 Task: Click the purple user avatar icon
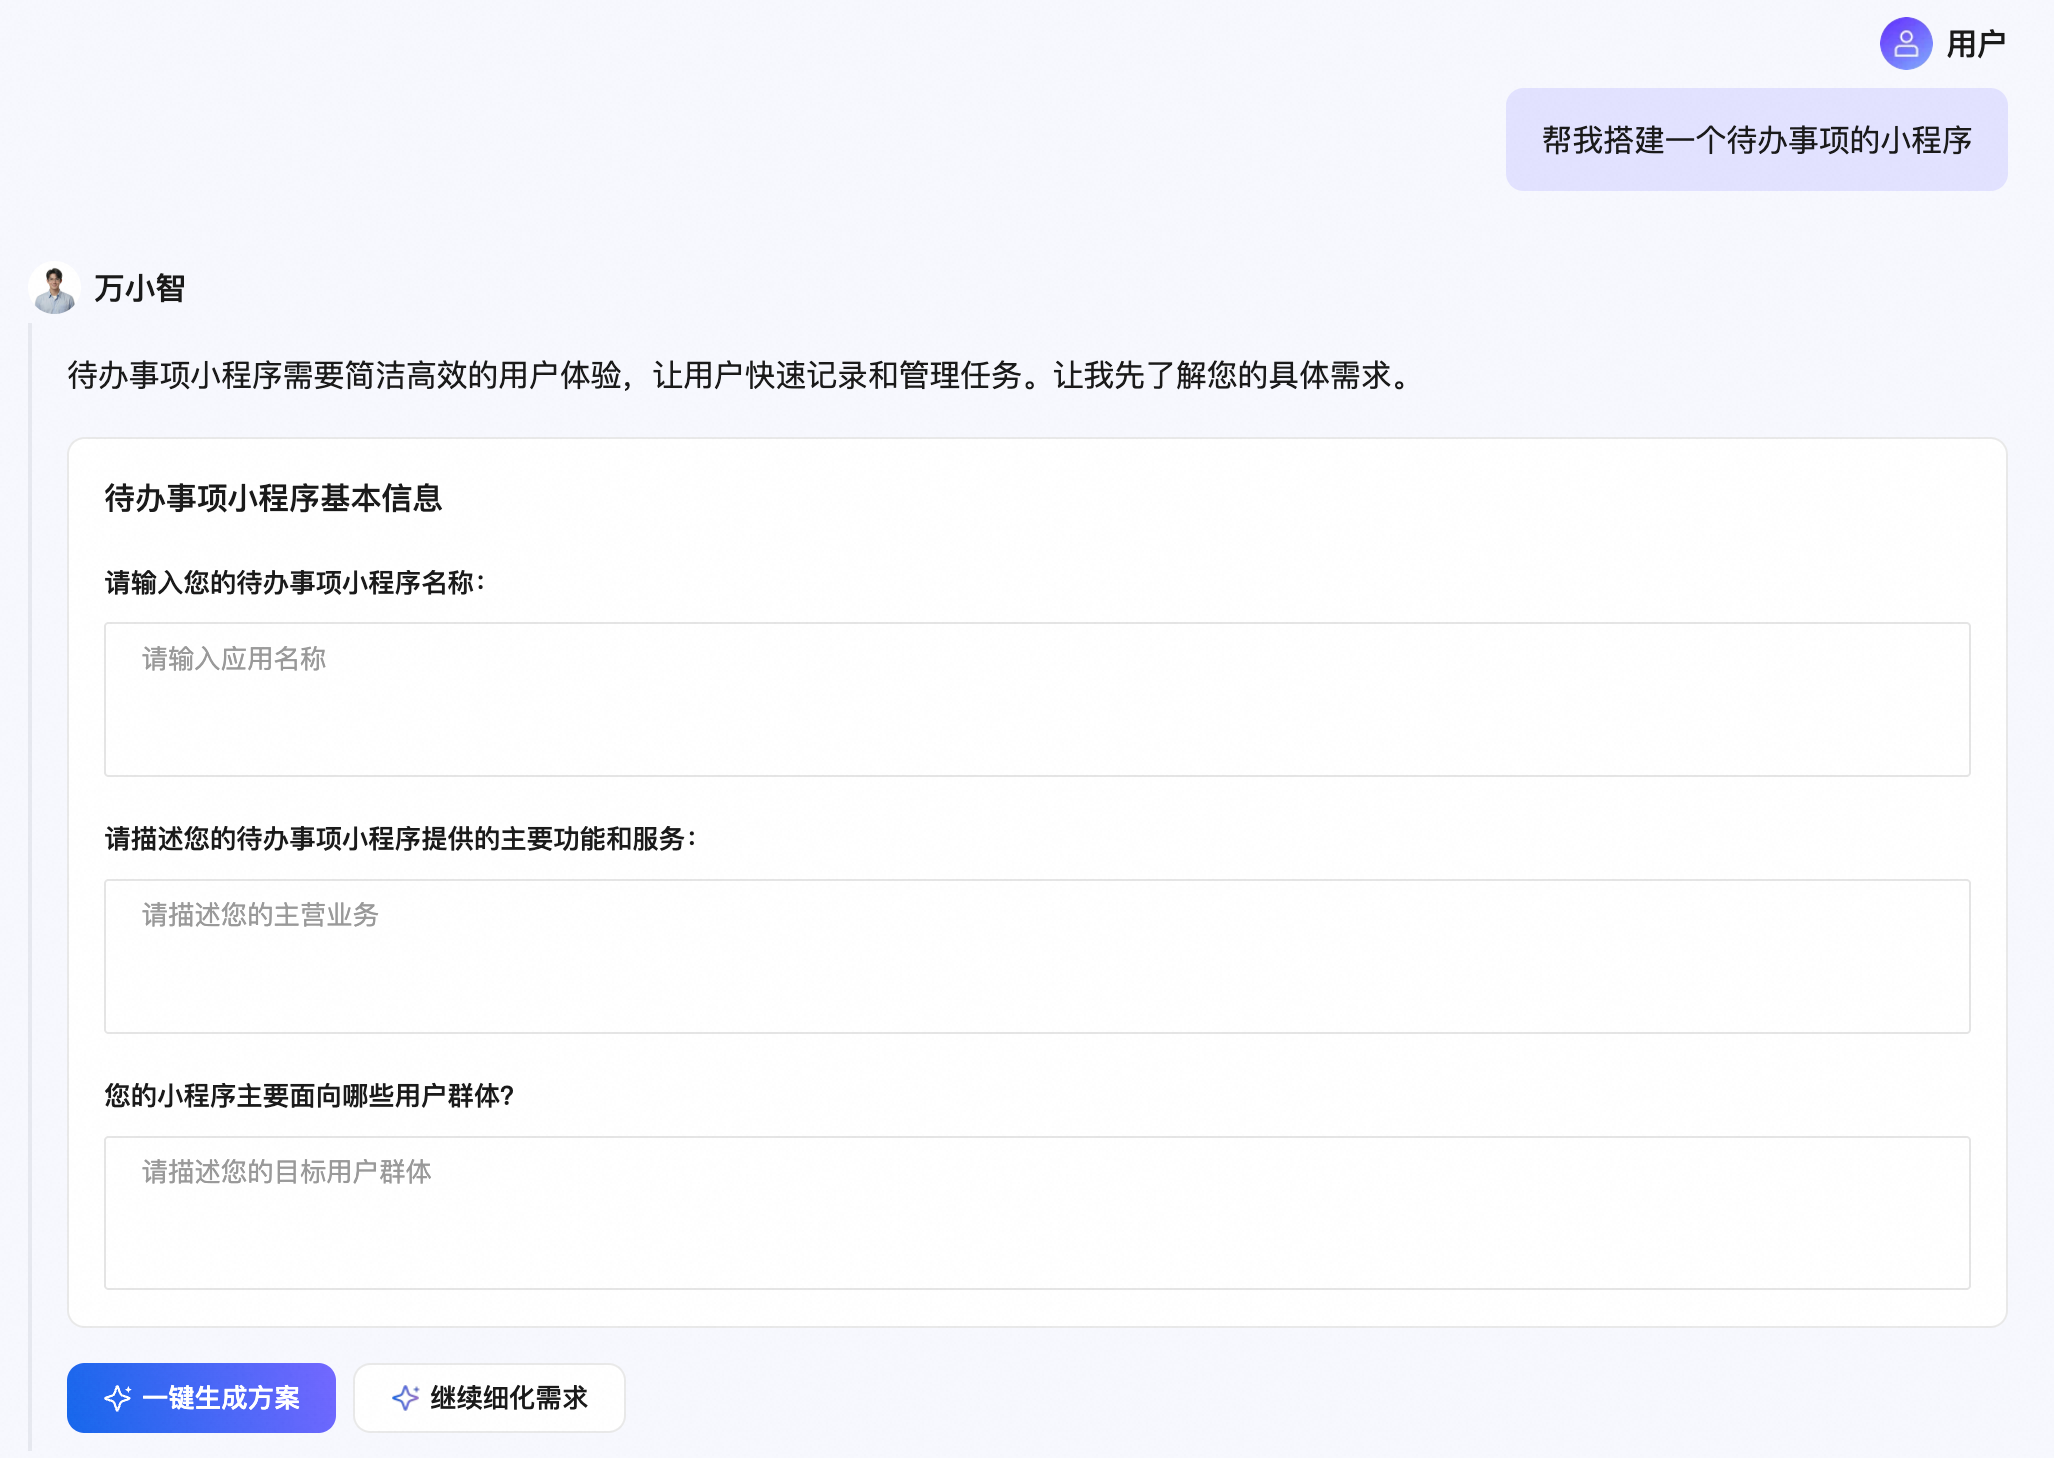pyautogui.click(x=1905, y=44)
